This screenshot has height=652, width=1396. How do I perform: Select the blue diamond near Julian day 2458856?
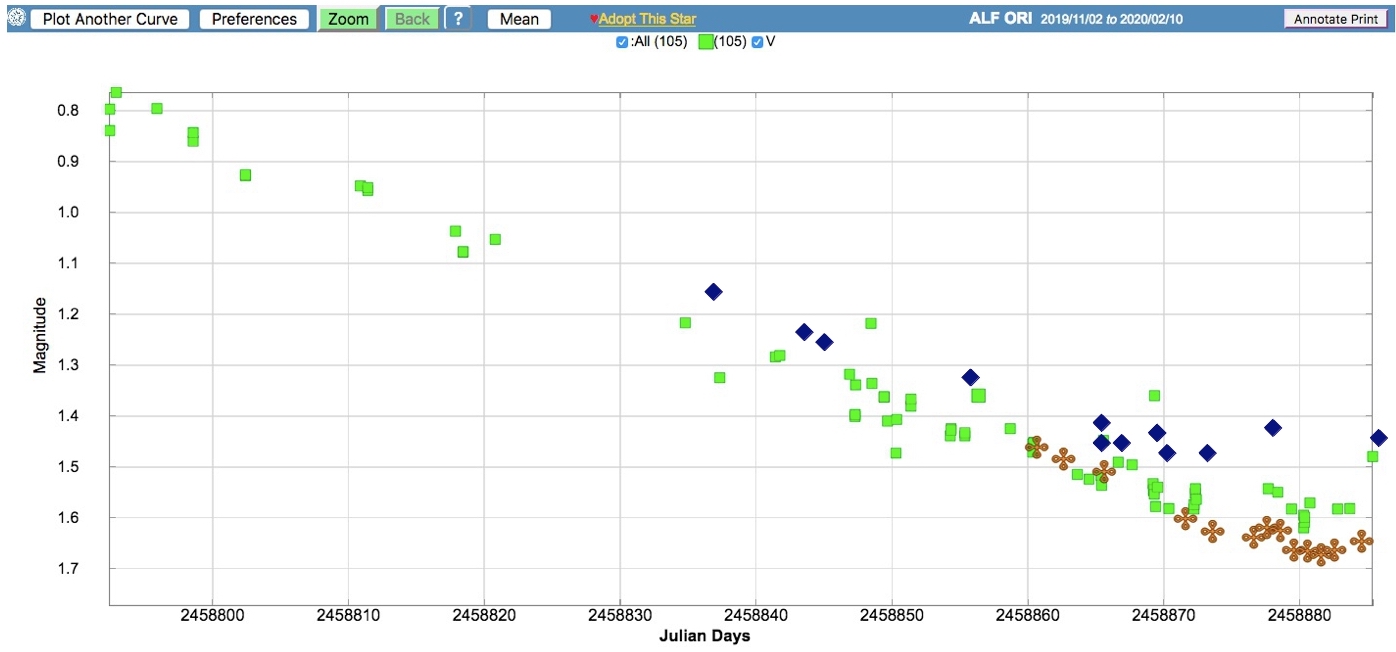(x=970, y=377)
